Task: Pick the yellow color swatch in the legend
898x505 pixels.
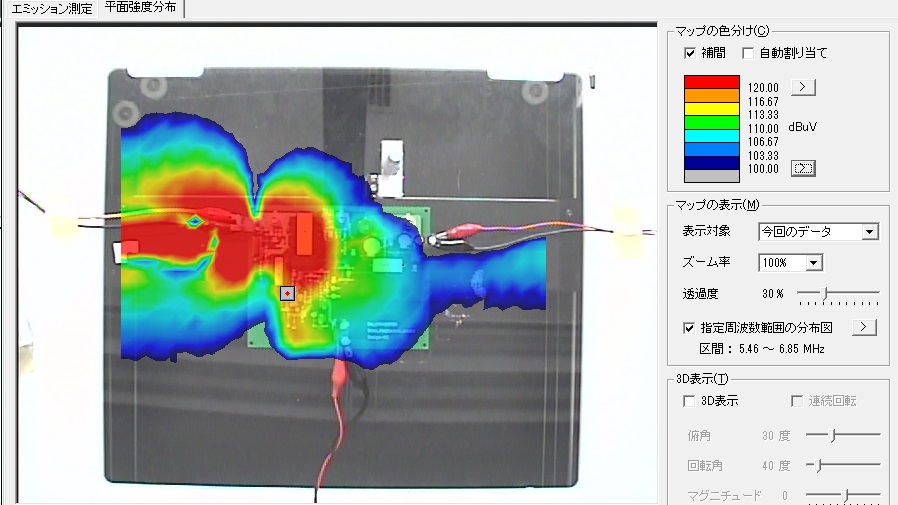Action: tap(711, 108)
